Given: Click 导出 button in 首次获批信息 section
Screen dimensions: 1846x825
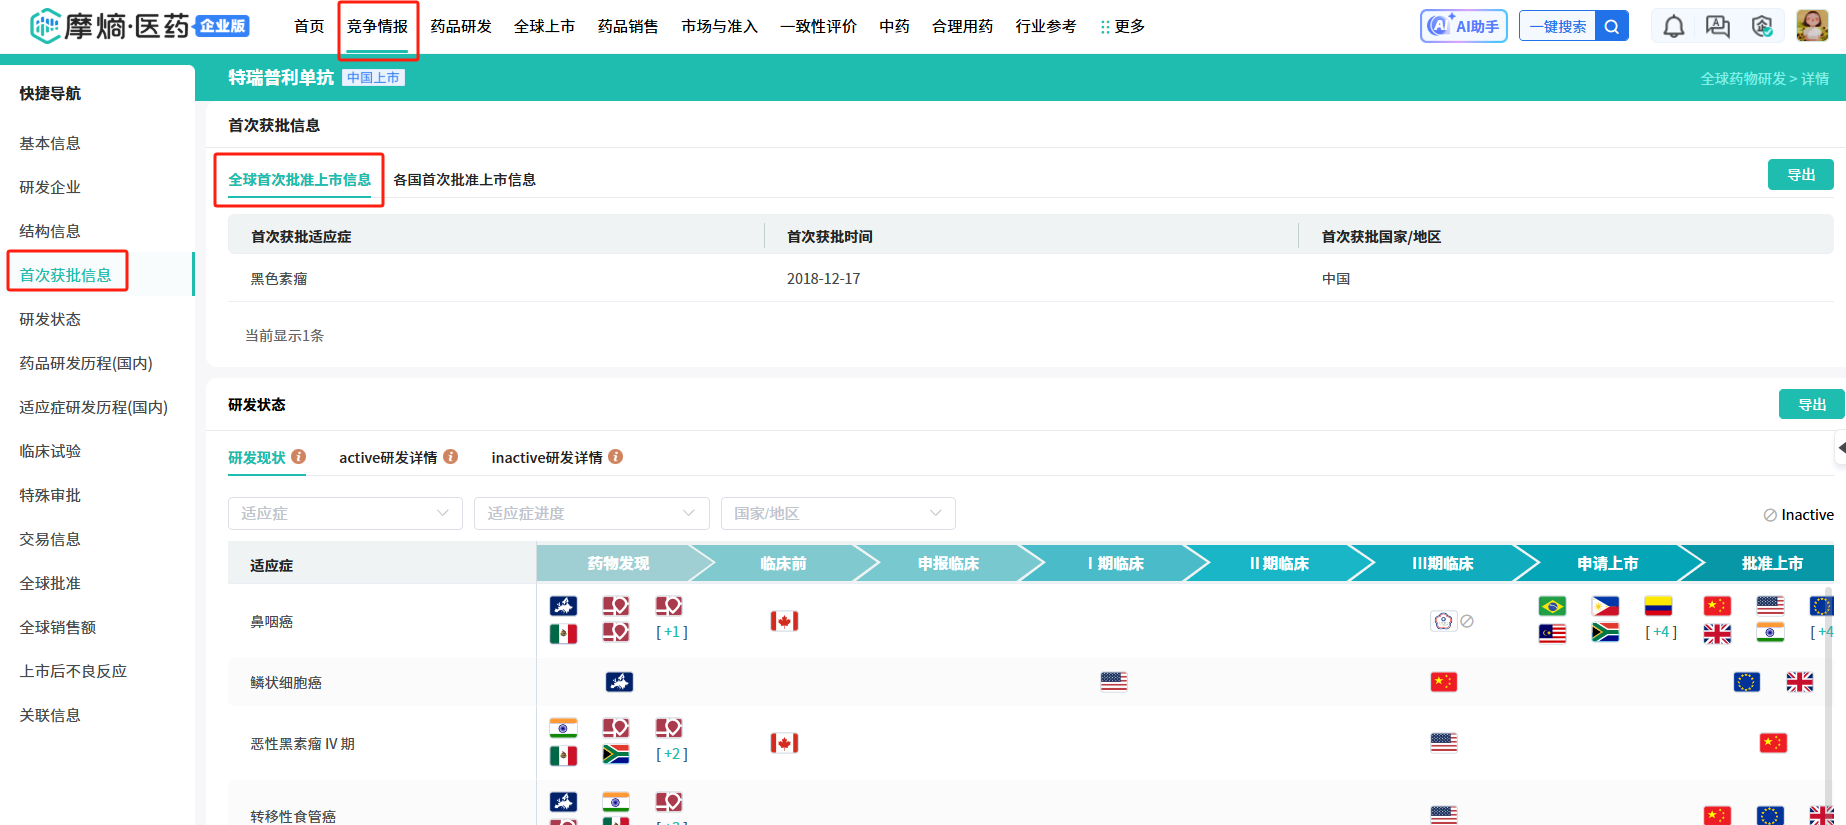Looking at the screenshot, I should pos(1800,175).
